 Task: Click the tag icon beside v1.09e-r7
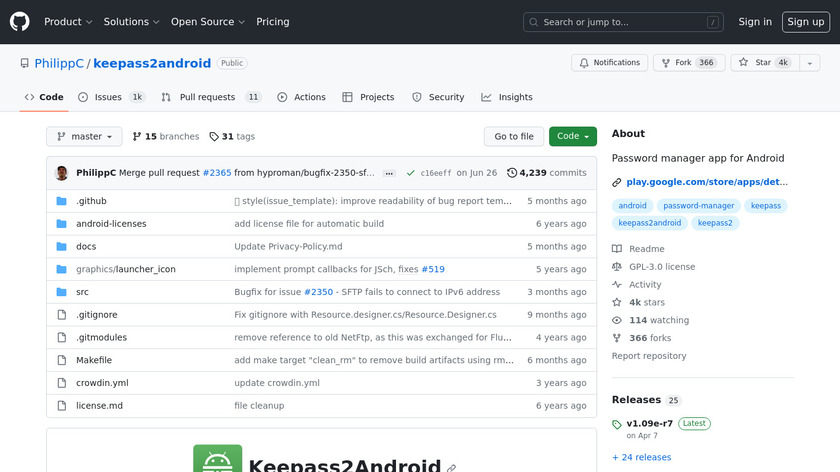point(617,424)
